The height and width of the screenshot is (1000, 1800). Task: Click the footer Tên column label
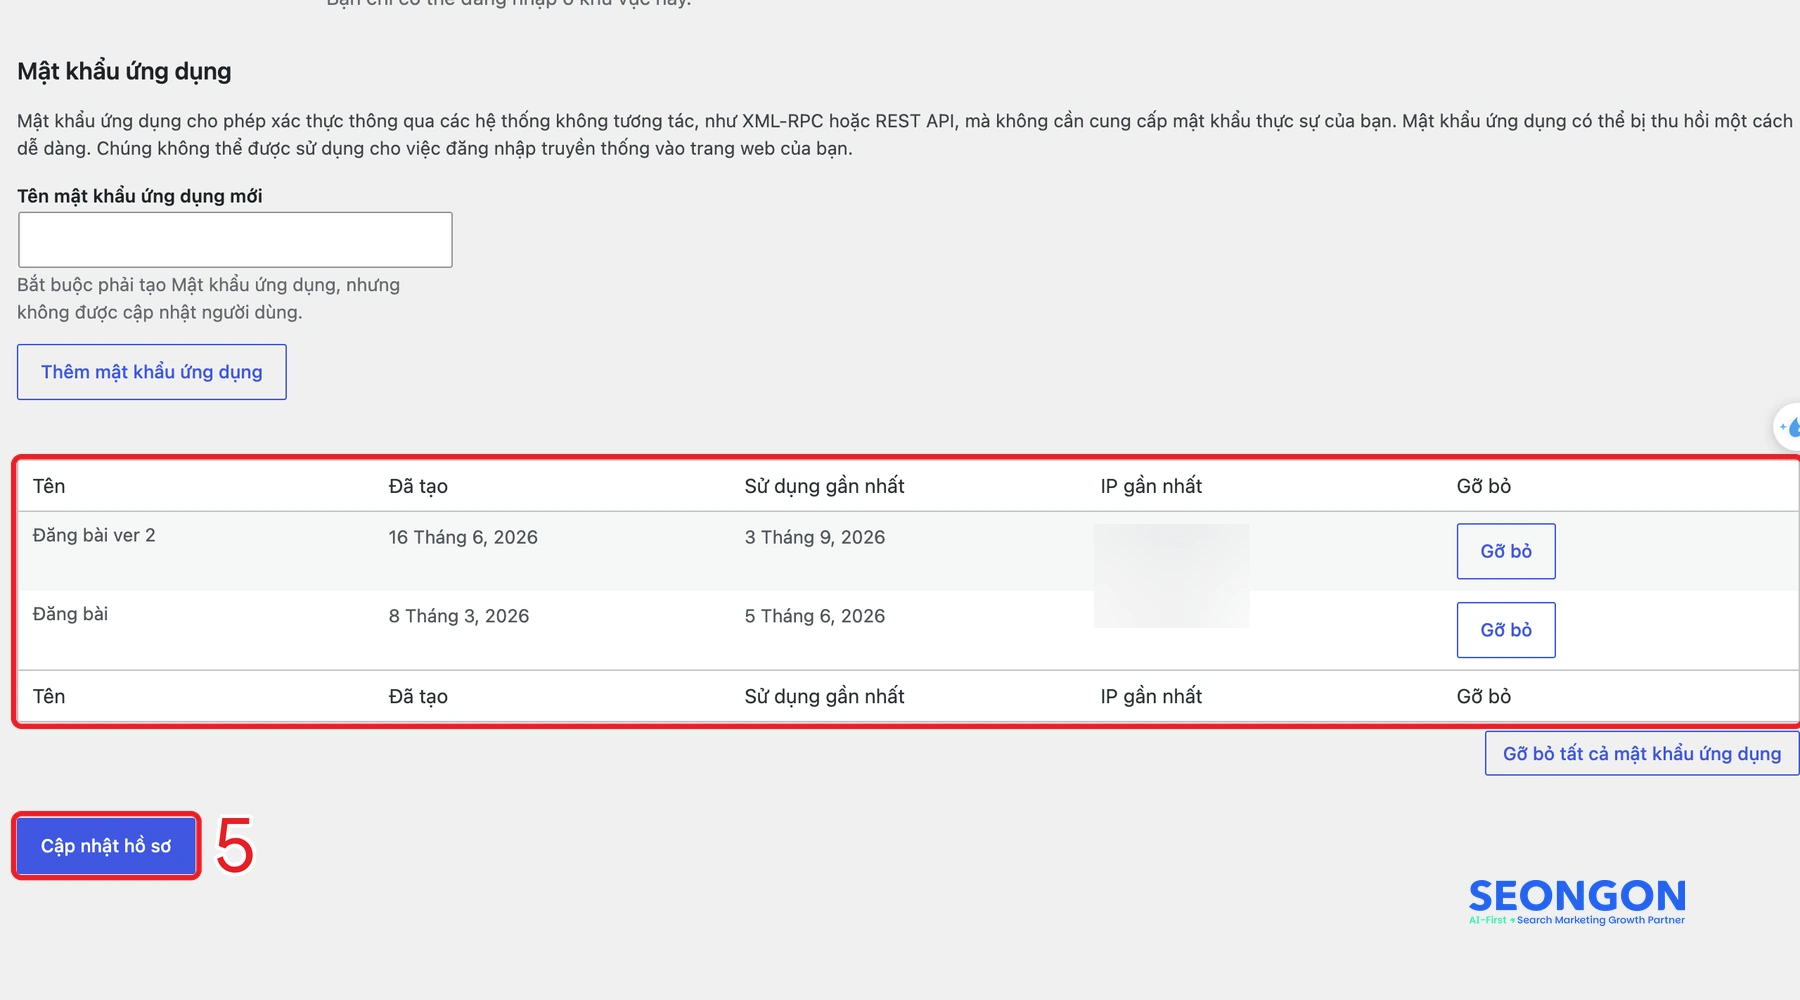[x=49, y=696]
